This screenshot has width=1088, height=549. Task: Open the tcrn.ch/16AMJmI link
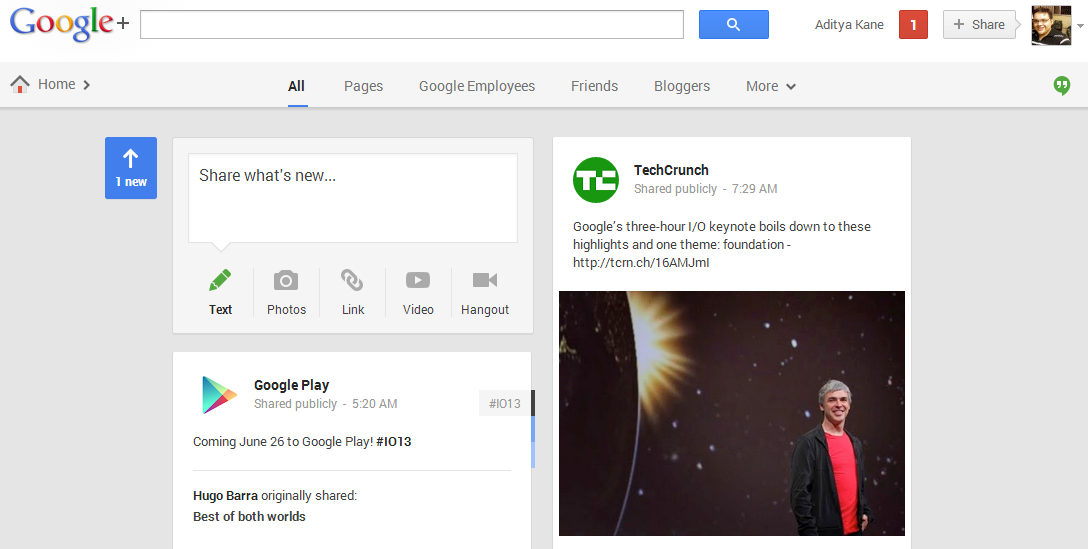click(641, 262)
